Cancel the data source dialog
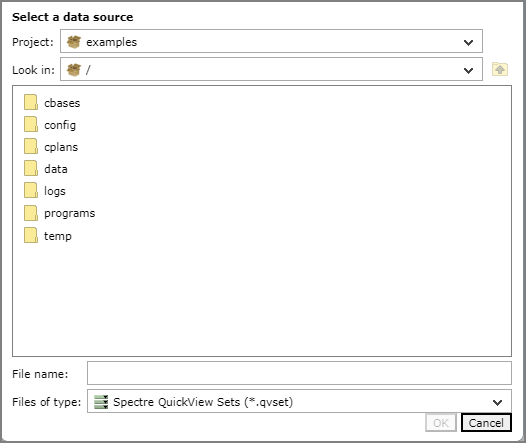 [486, 423]
